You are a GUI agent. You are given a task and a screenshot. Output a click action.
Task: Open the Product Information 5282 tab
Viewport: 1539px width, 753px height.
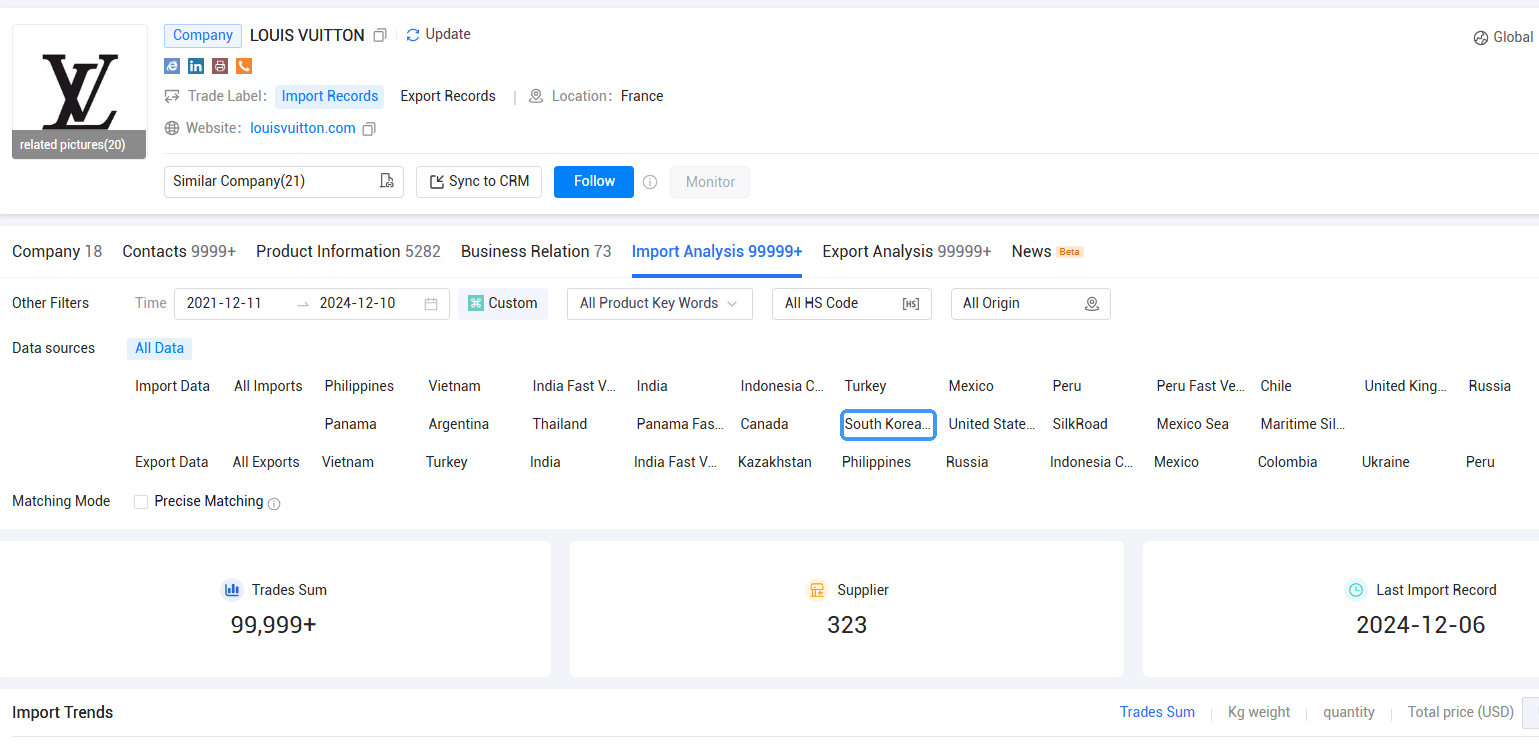click(x=348, y=252)
